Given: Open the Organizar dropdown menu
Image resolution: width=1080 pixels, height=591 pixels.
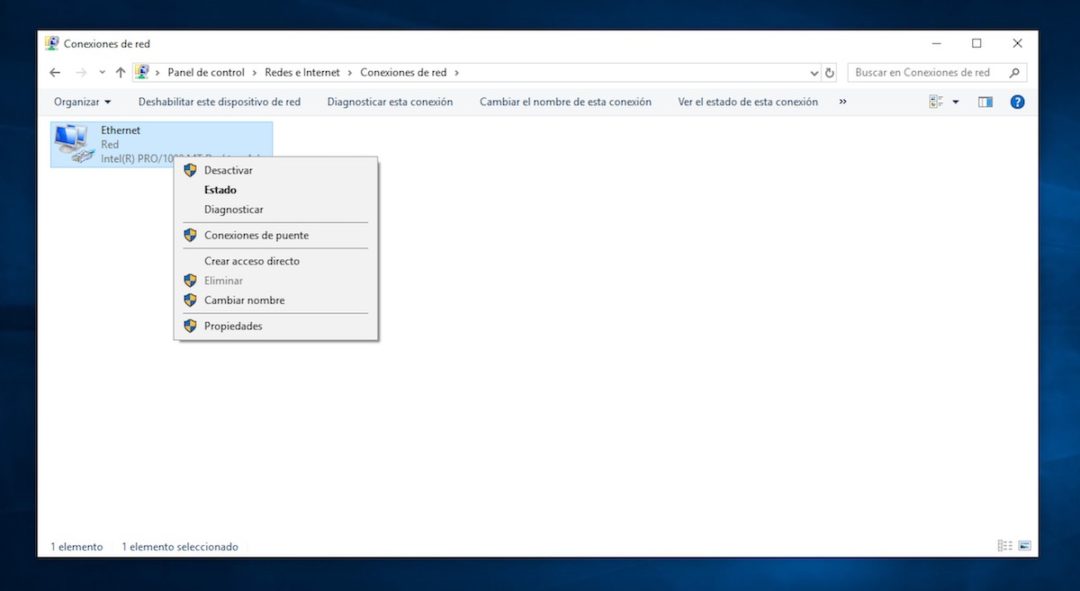Looking at the screenshot, I should tap(81, 101).
